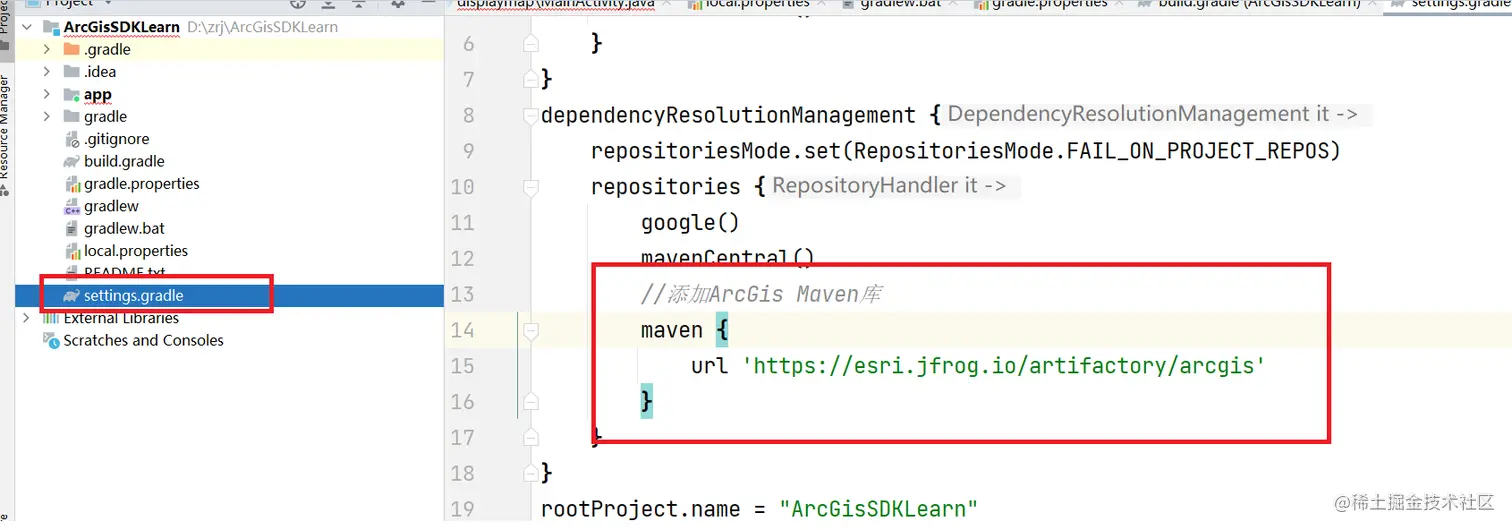
Task: Click the ArcGisSDKLearn root project icon
Action: (51, 27)
